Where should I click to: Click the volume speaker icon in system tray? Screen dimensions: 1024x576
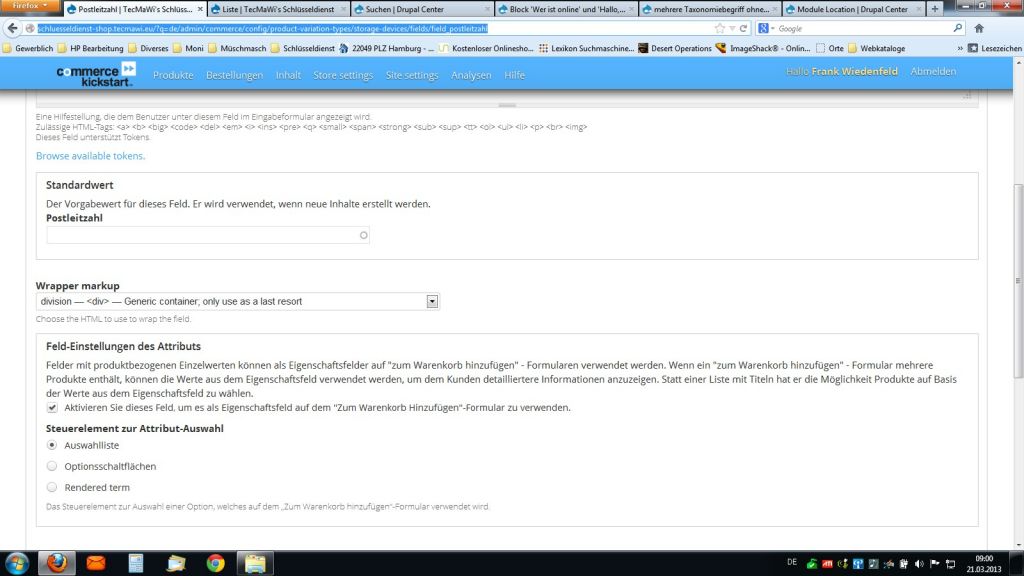click(918, 563)
